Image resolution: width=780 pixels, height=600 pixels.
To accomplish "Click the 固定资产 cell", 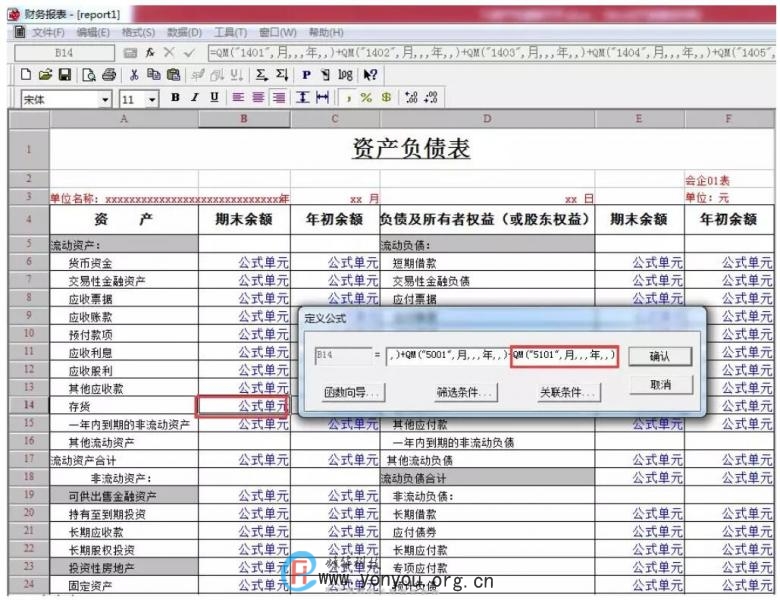I will 123,586.
